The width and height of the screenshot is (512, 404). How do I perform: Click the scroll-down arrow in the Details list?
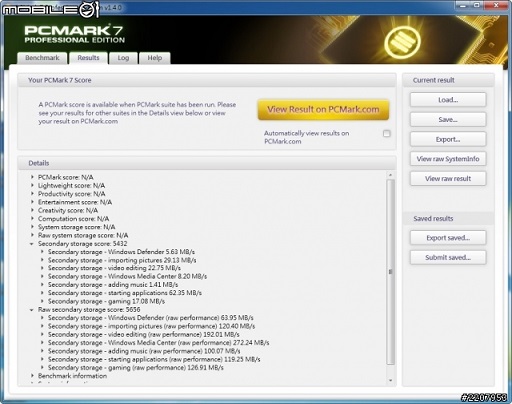coord(390,380)
